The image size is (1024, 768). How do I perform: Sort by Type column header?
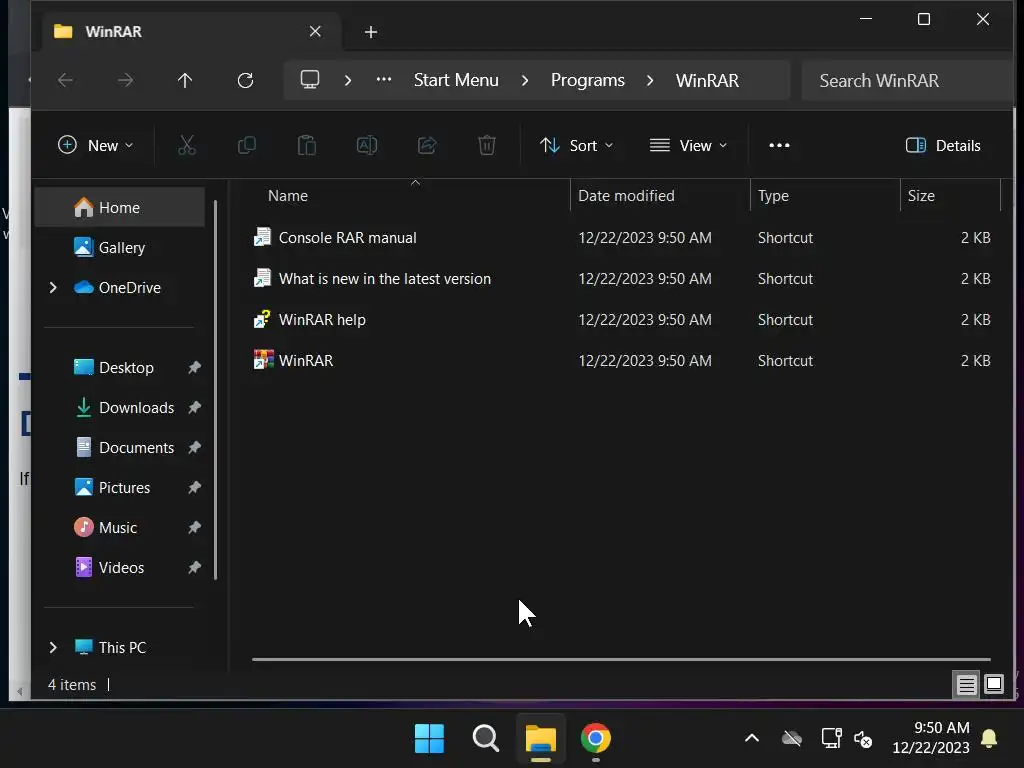[773, 195]
